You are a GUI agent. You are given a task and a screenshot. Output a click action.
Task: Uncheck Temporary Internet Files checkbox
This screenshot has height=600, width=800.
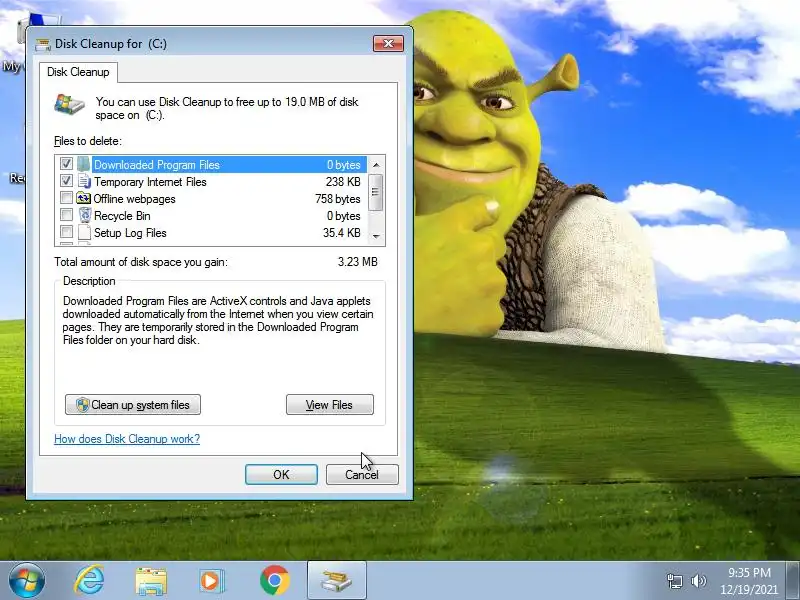(x=66, y=181)
